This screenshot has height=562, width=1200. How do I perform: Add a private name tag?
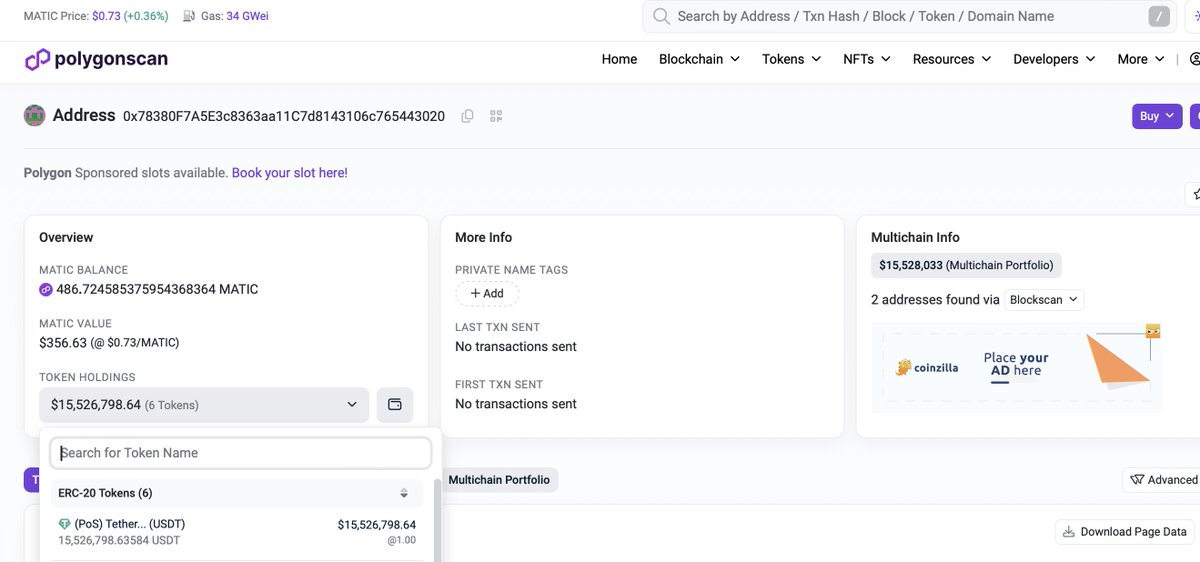[487, 293]
